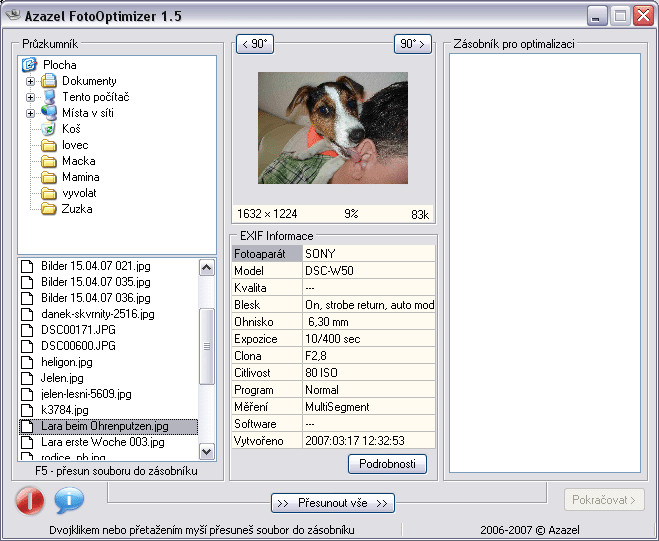Select file Bilder 15.04.07 036.jpg

96,298
